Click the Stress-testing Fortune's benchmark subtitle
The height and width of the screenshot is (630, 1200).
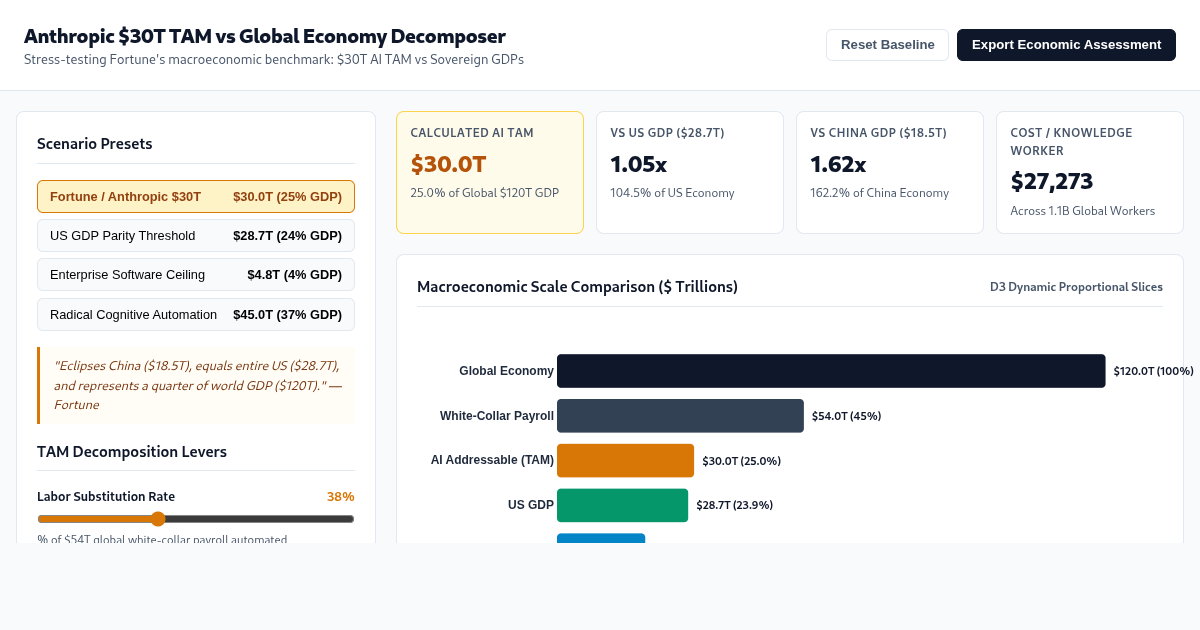[274, 59]
